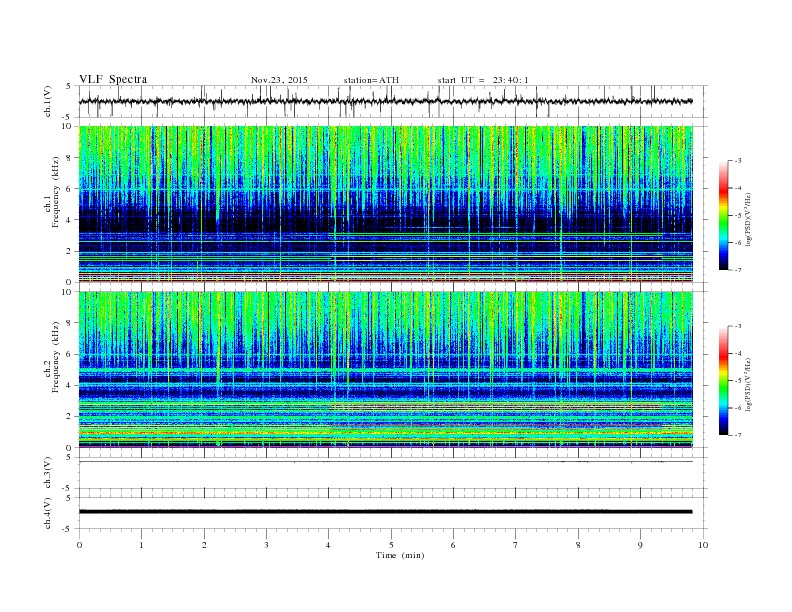Click the "10" minute time tick label
792x612 pixels.
(703, 545)
